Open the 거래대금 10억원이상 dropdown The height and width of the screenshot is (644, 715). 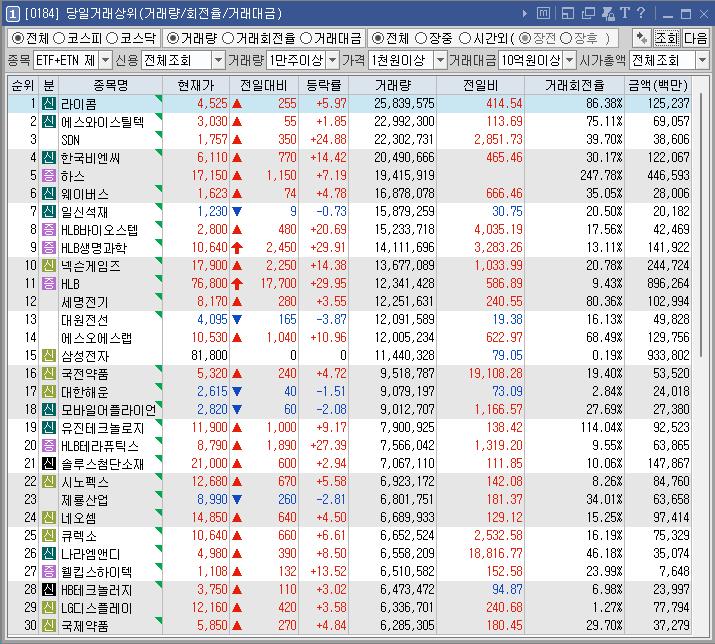(x=570, y=60)
